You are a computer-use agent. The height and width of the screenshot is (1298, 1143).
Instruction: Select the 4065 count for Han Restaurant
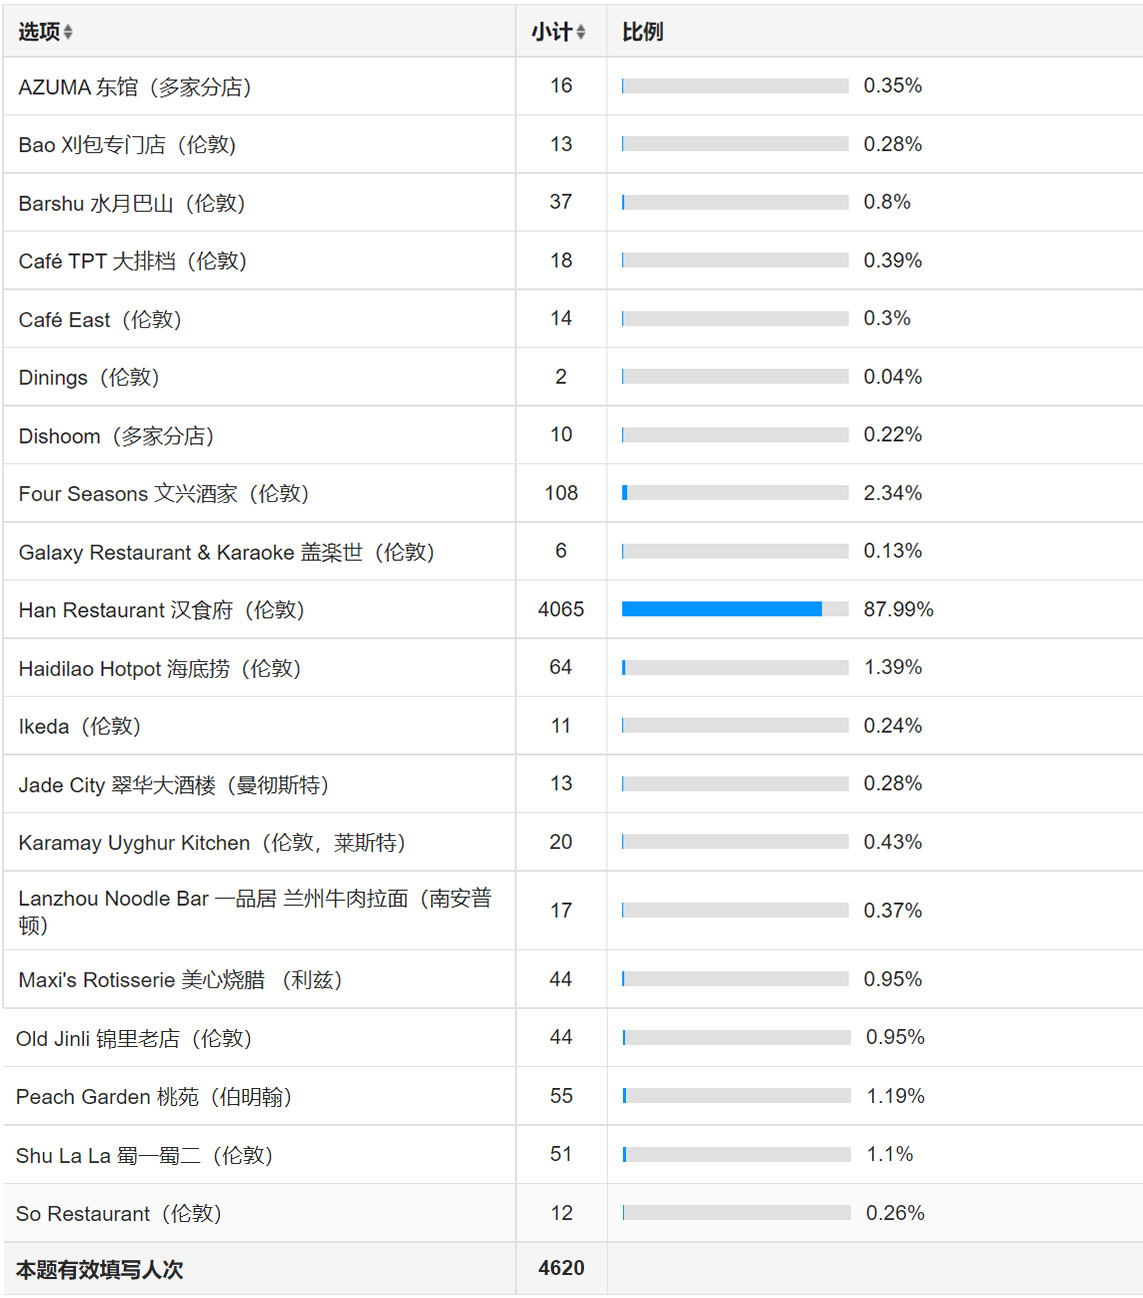561,609
